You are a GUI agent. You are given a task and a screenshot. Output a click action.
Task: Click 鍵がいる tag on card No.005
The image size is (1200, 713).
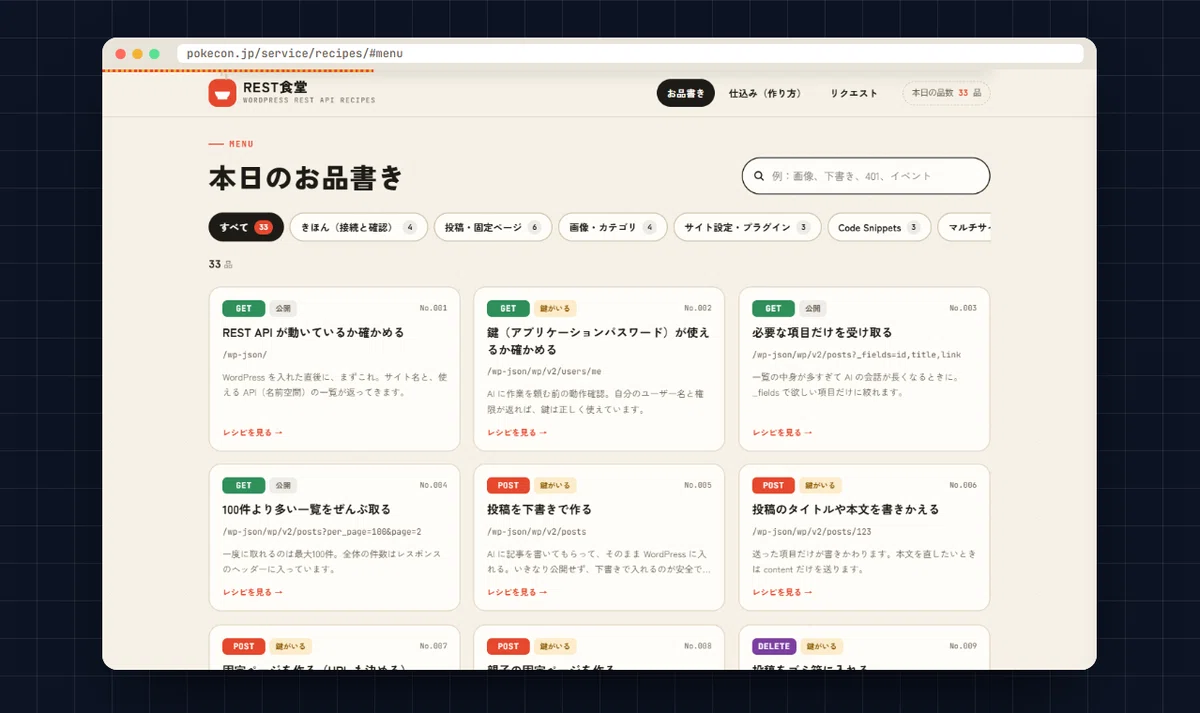tap(555, 485)
